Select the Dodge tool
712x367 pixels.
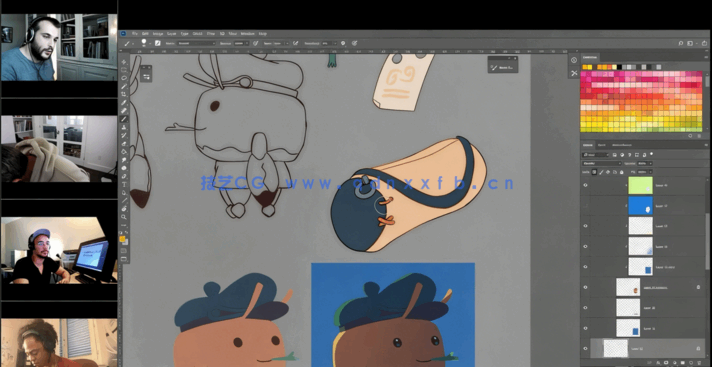[124, 167]
